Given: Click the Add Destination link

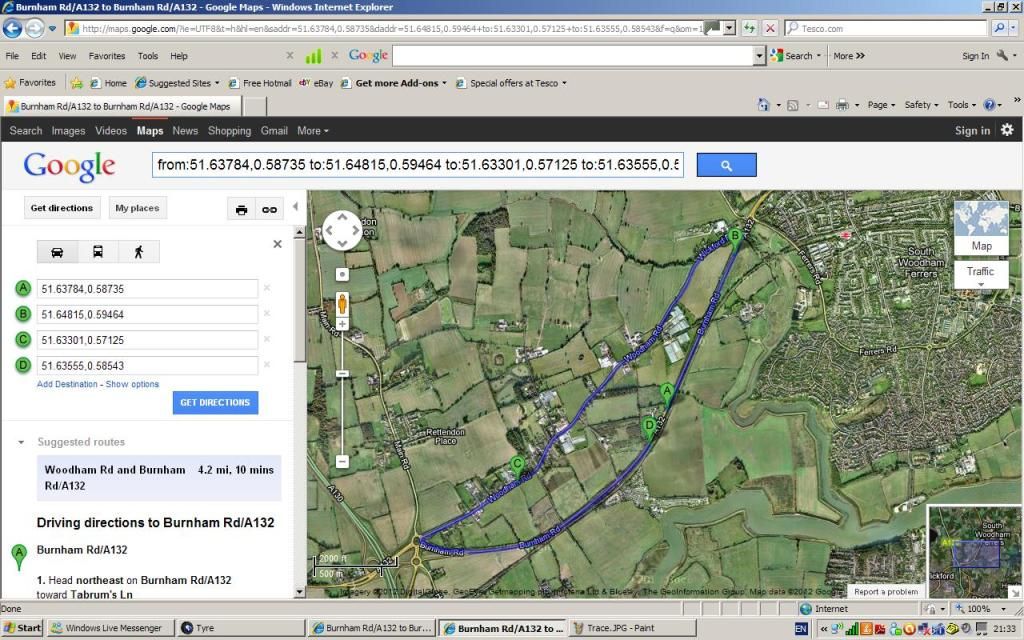Looking at the screenshot, I should [x=67, y=384].
